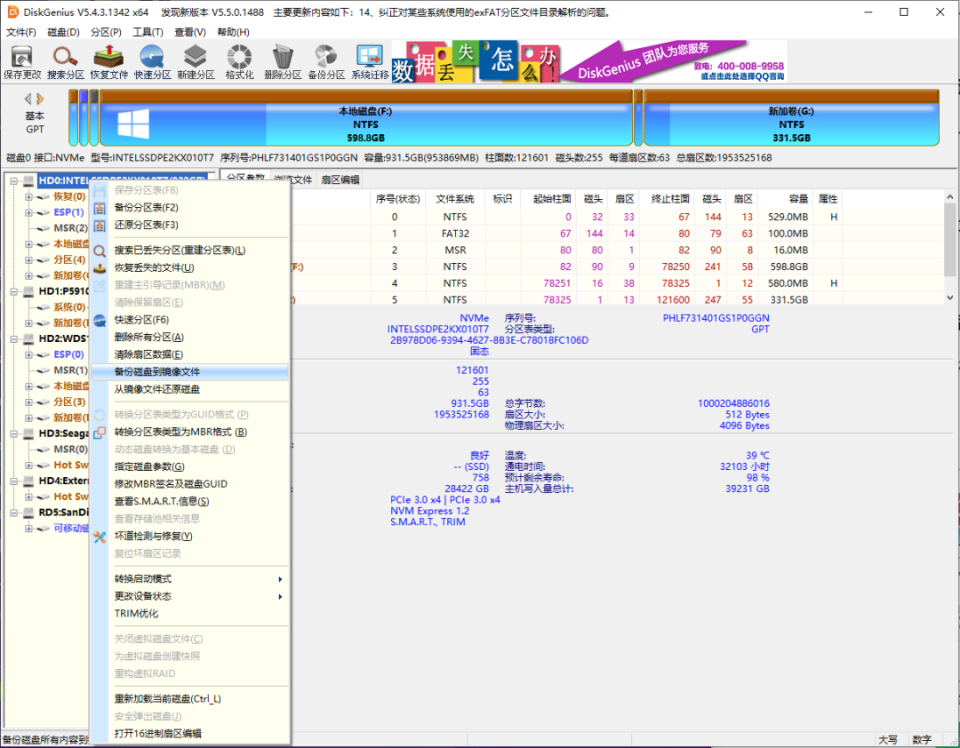Viewport: 960px width, 748px height.
Task: Open the 工具(T) menu
Action: (x=148, y=32)
